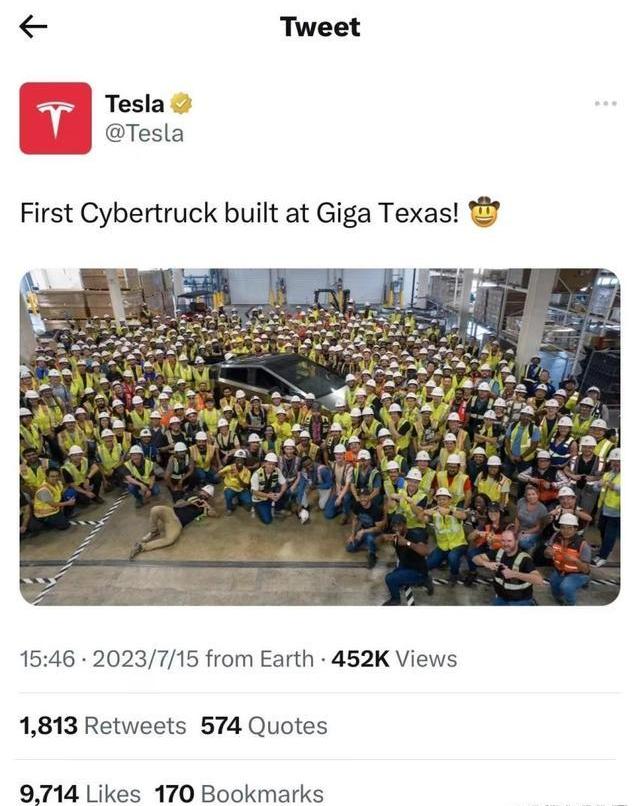Tap the back arrow icon
Viewport: 640px width, 806px height.
pos(33,26)
